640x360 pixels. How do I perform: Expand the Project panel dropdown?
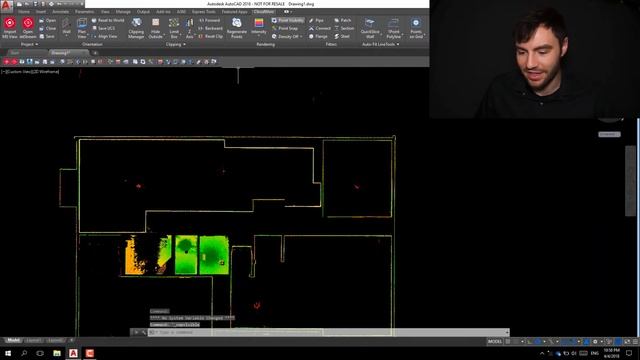(x=29, y=44)
